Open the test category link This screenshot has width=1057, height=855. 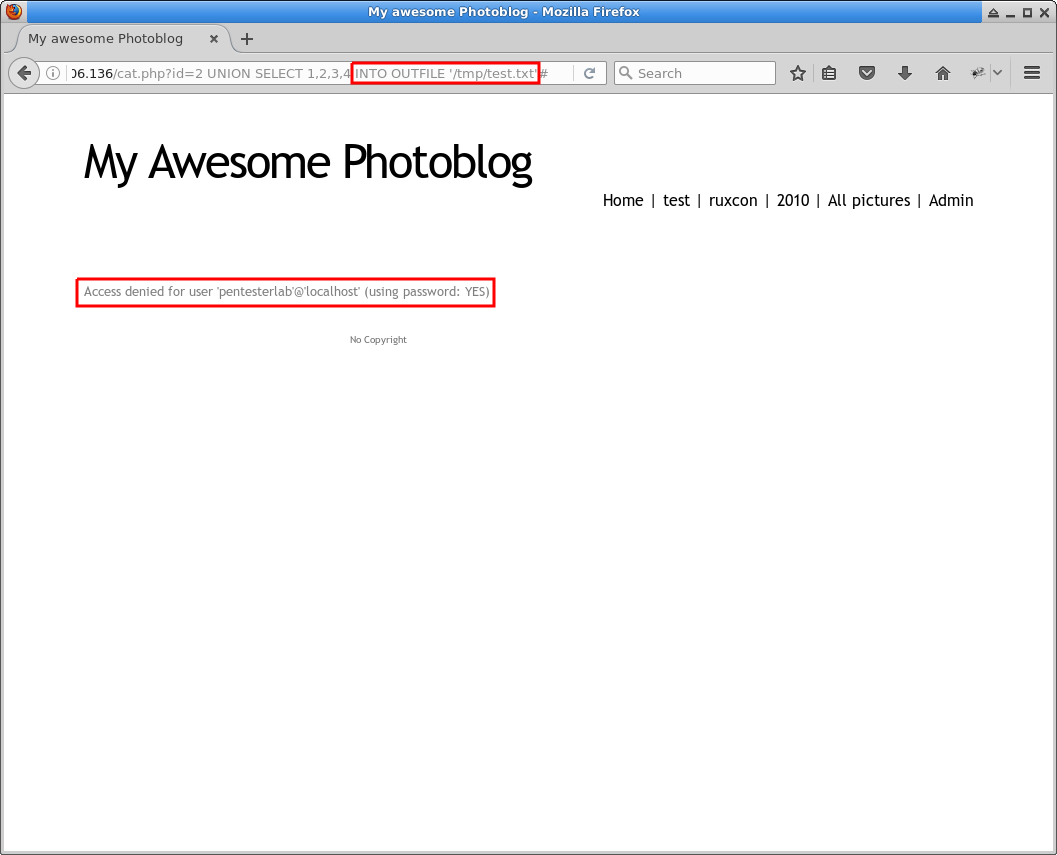coord(676,200)
